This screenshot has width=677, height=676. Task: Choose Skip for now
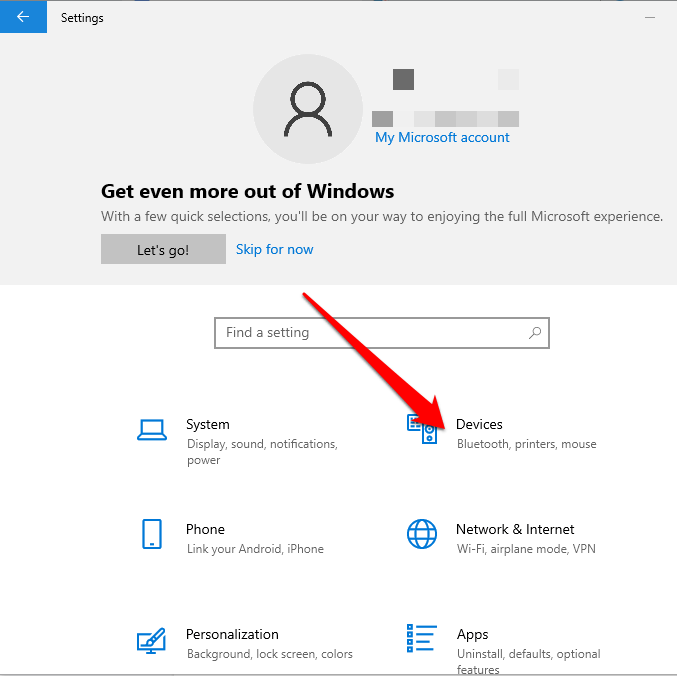(x=274, y=249)
